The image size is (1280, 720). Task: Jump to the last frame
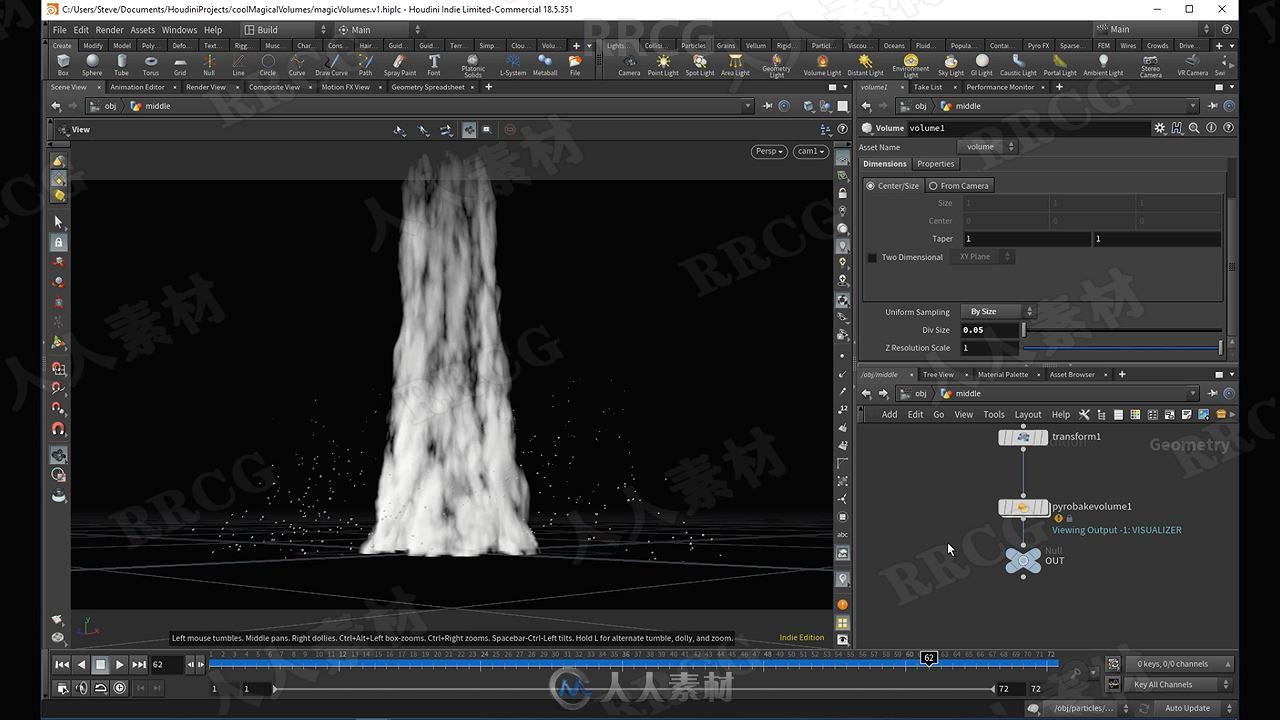pos(139,664)
